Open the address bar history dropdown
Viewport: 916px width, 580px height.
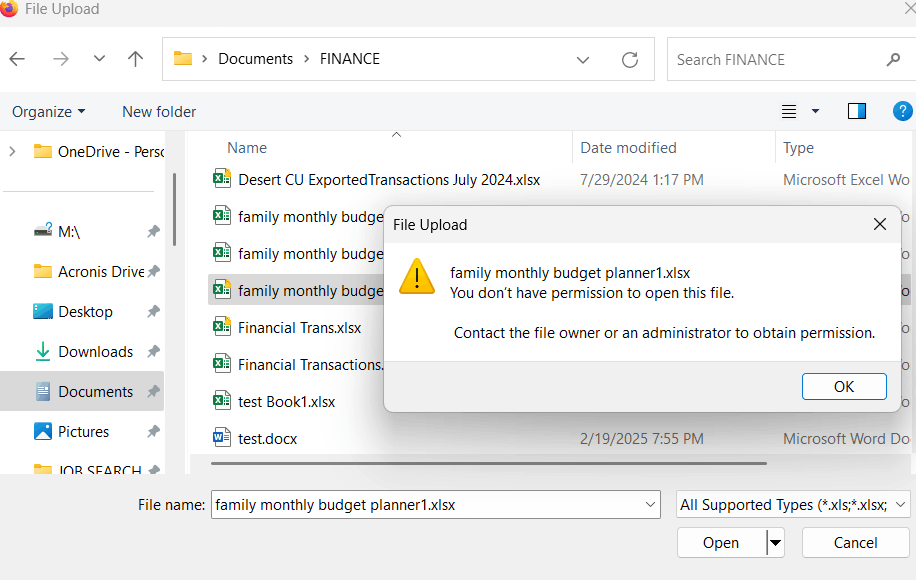[583, 59]
